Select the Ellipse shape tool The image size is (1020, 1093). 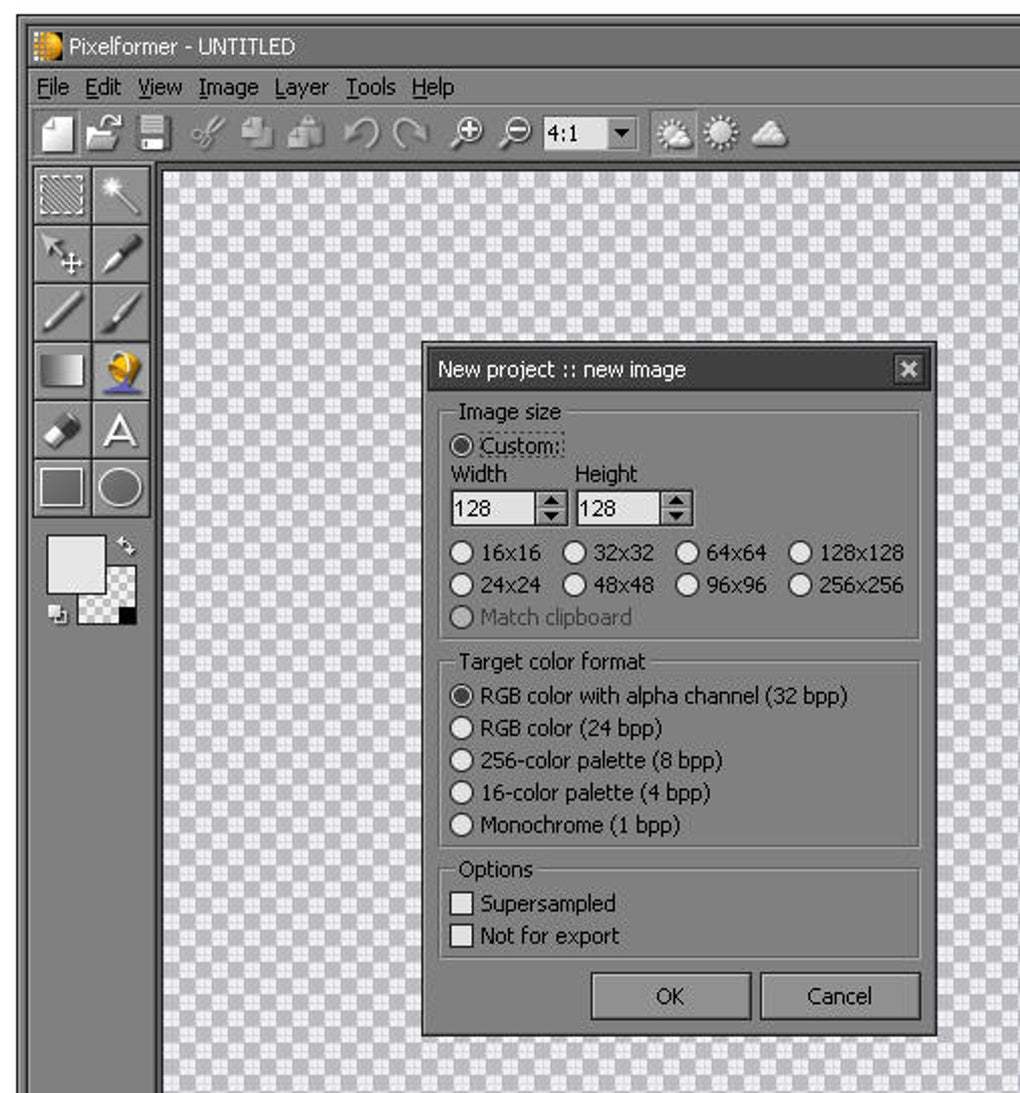click(121, 487)
